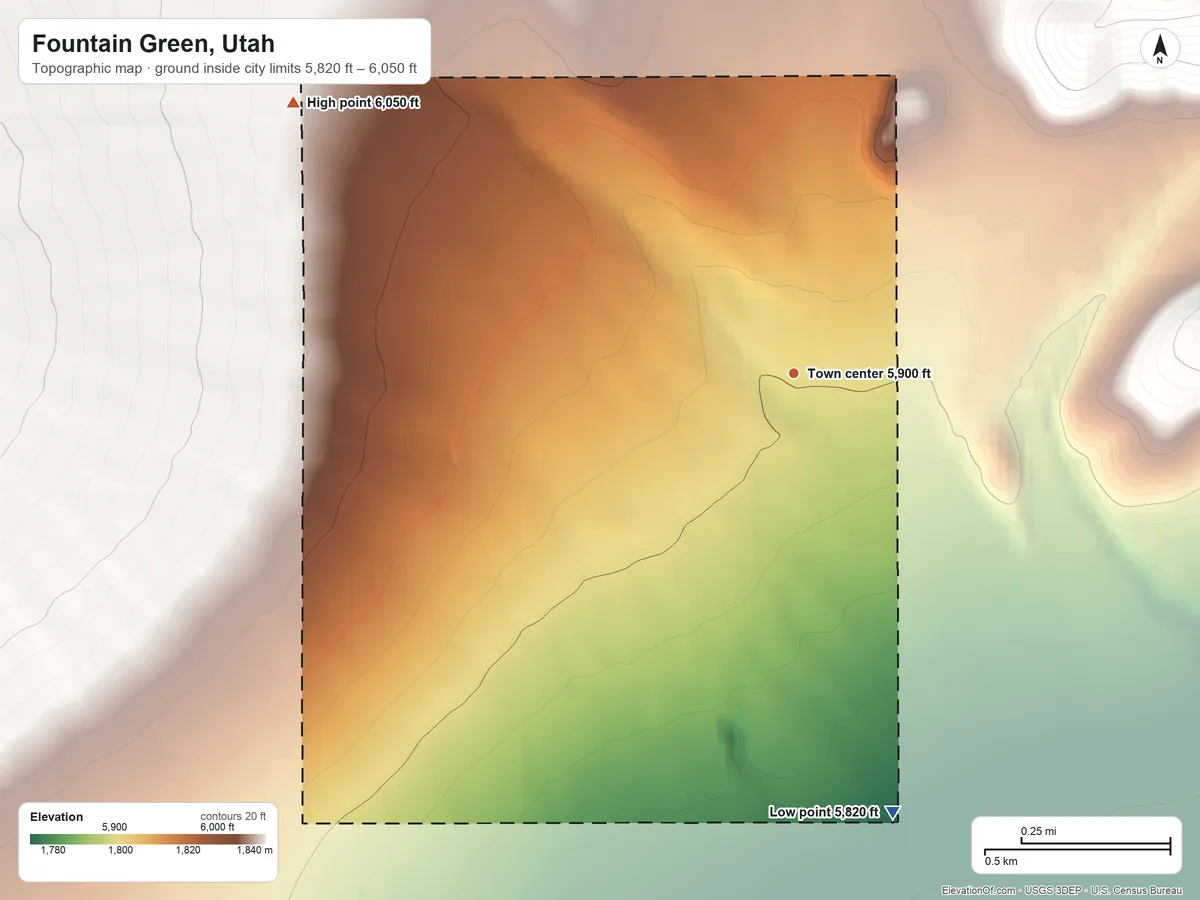Click the topographic map subtitle text
Screen dimensions: 1200x900
224,71
